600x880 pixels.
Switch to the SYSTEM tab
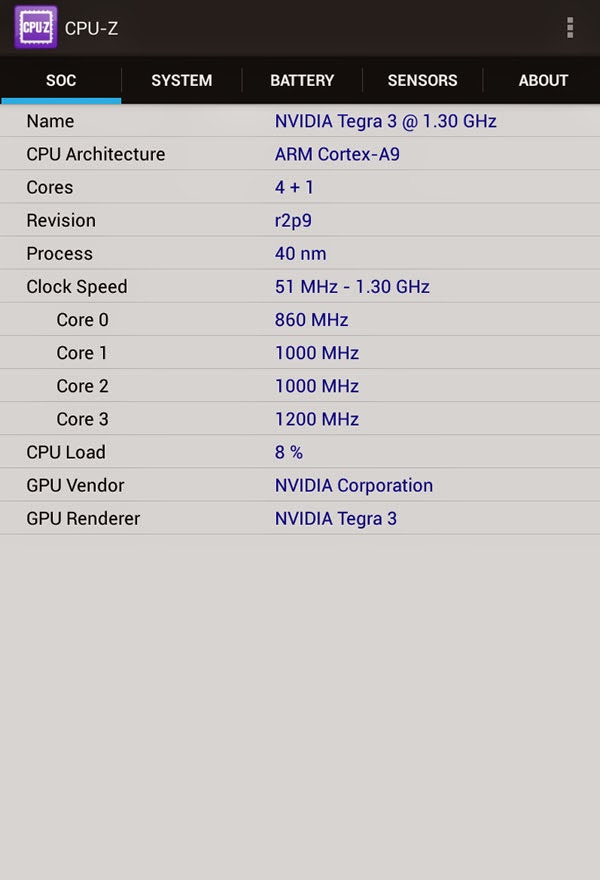pos(181,80)
